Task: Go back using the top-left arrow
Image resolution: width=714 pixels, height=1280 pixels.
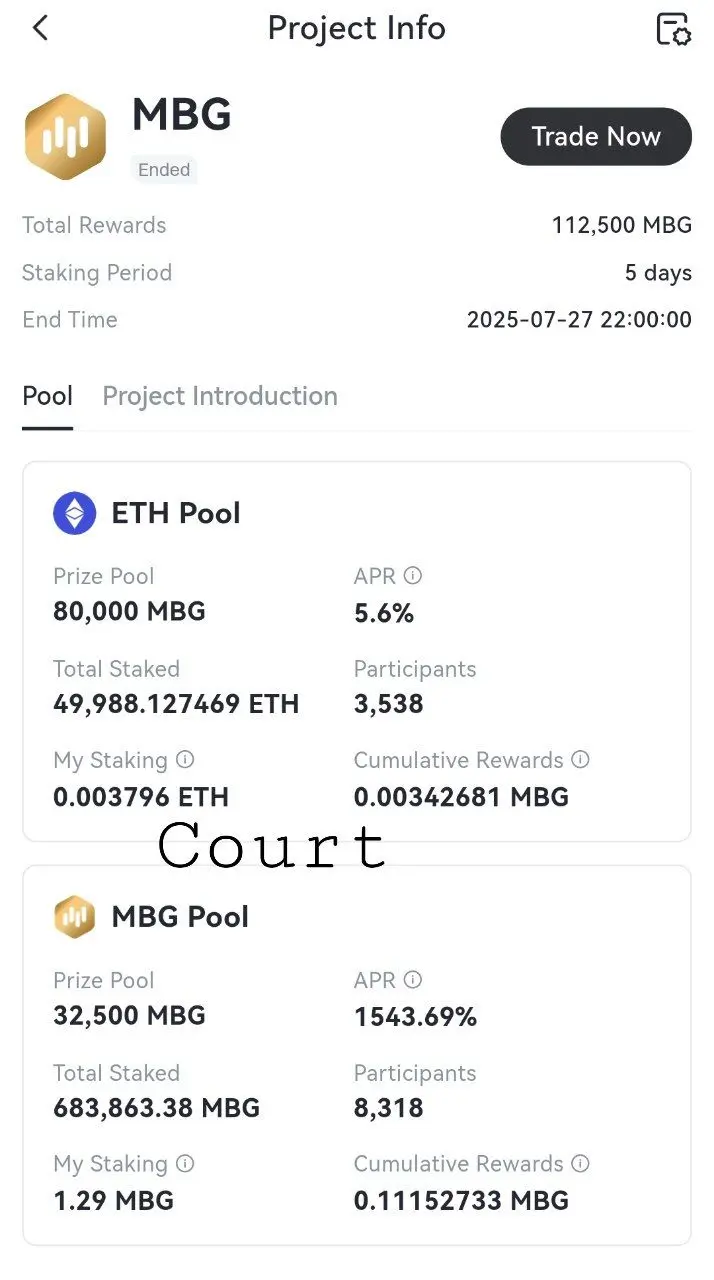Action: (x=40, y=28)
